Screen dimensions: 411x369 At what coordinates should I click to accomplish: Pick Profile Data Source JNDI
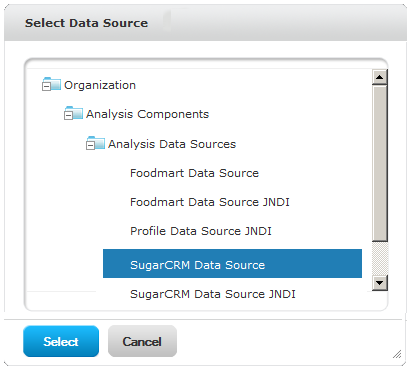pos(201,231)
